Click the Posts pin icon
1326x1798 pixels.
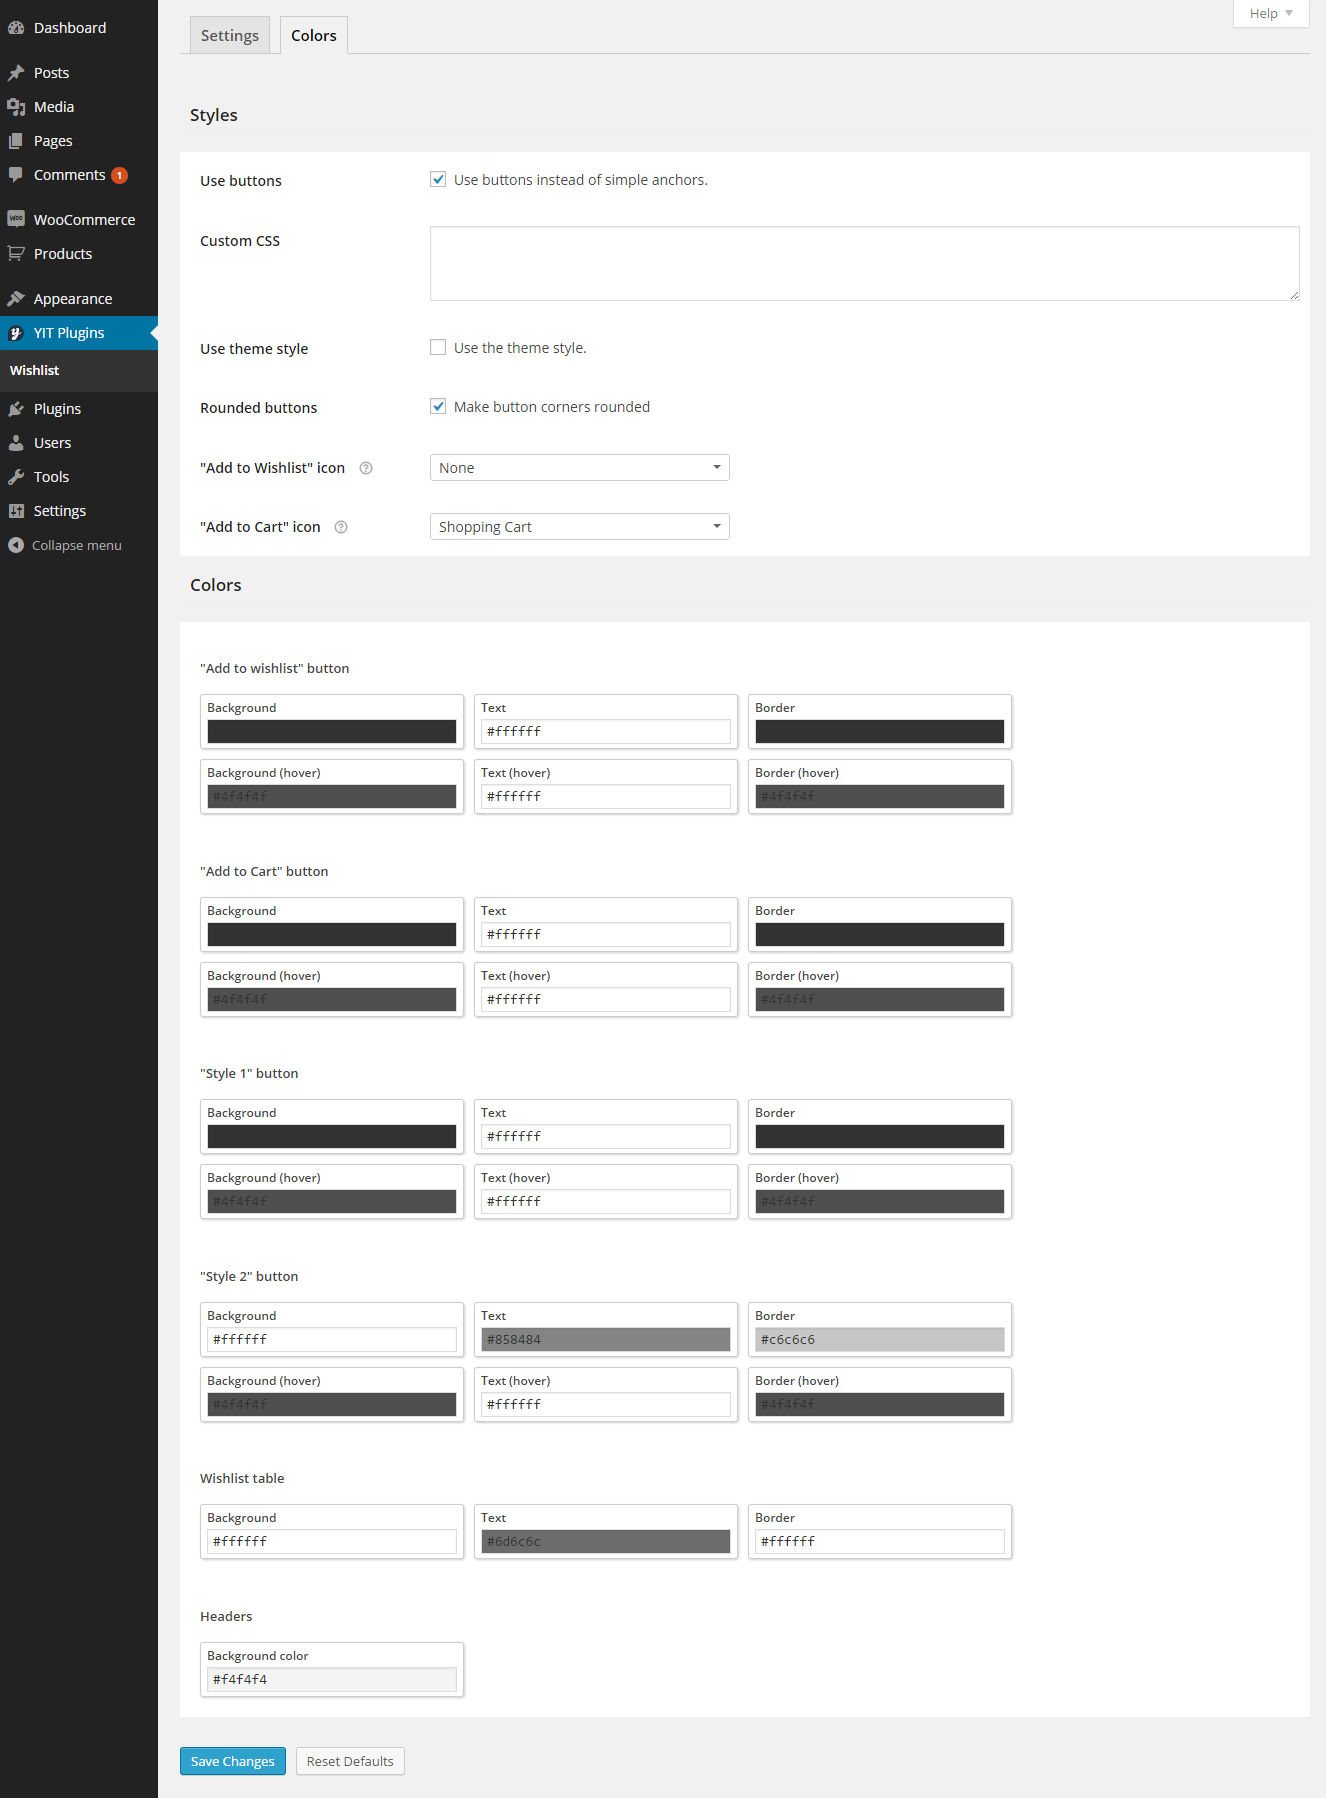16,73
